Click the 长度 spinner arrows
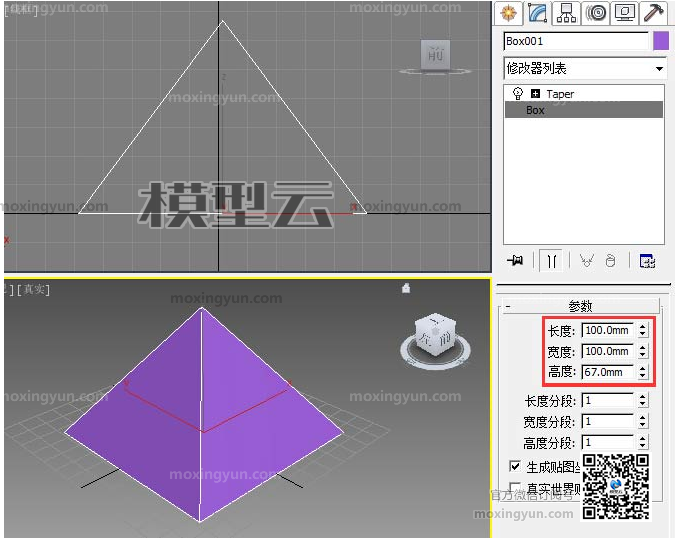 (643, 330)
